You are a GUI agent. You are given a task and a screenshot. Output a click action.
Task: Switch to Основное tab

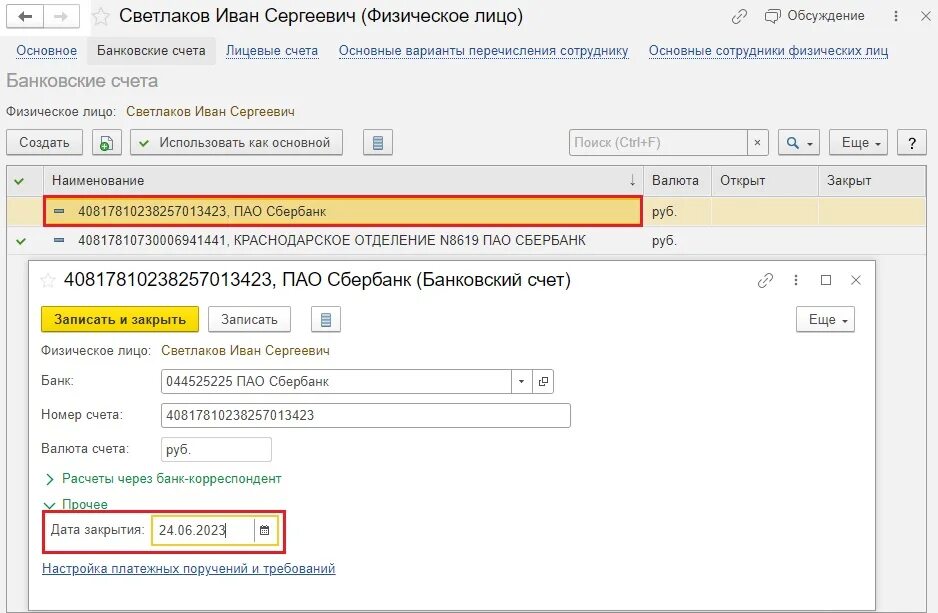point(47,51)
